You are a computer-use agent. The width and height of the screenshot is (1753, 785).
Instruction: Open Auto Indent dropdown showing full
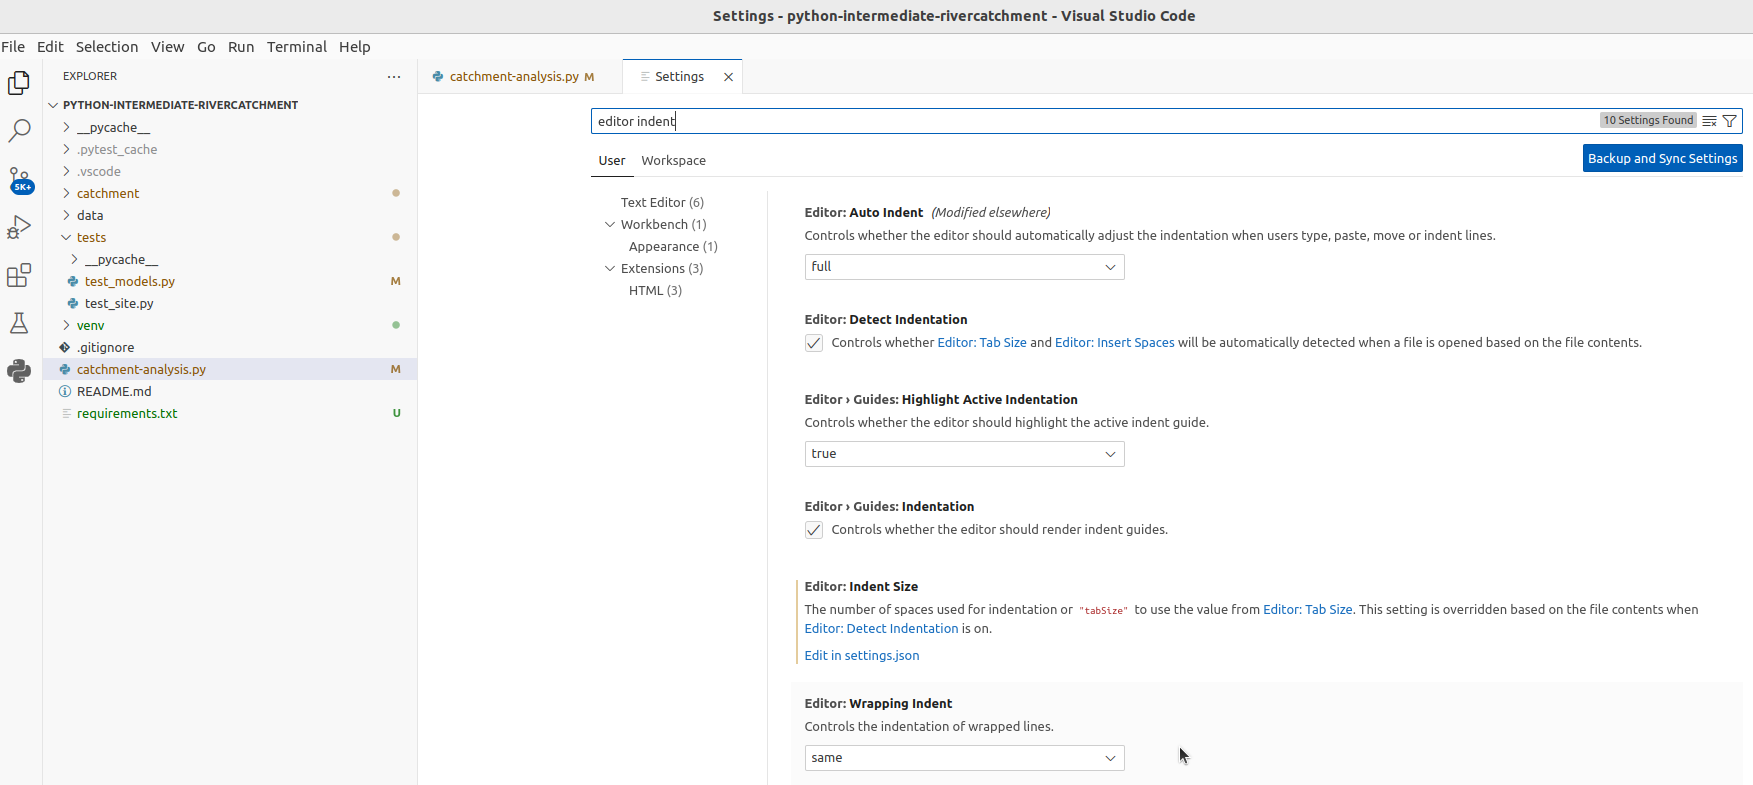[x=964, y=267]
